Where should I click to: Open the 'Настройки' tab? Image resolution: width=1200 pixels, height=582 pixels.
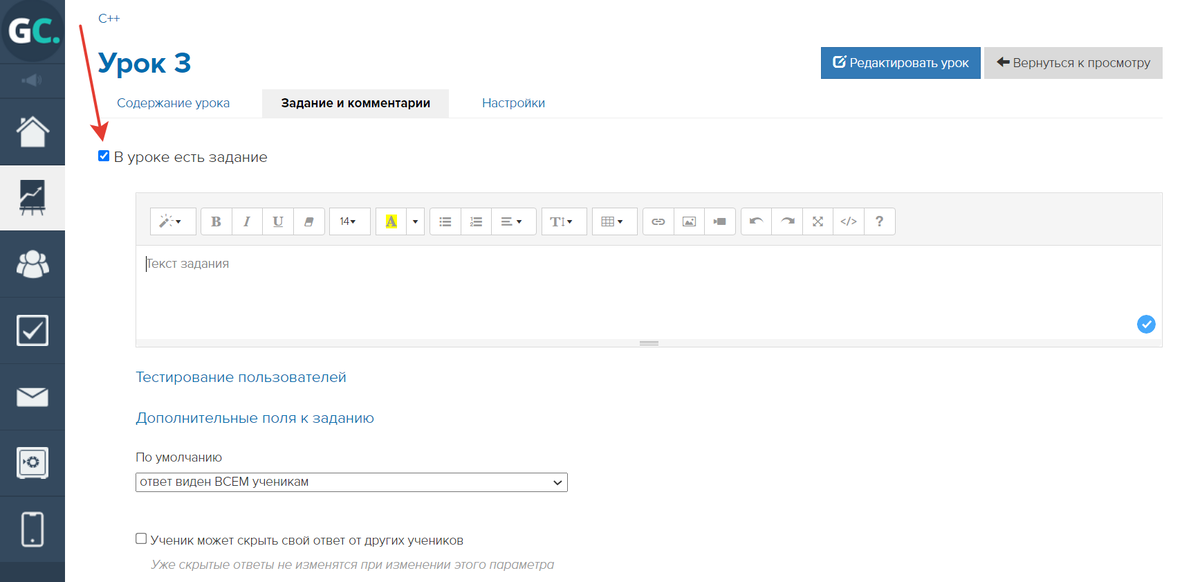coord(513,103)
